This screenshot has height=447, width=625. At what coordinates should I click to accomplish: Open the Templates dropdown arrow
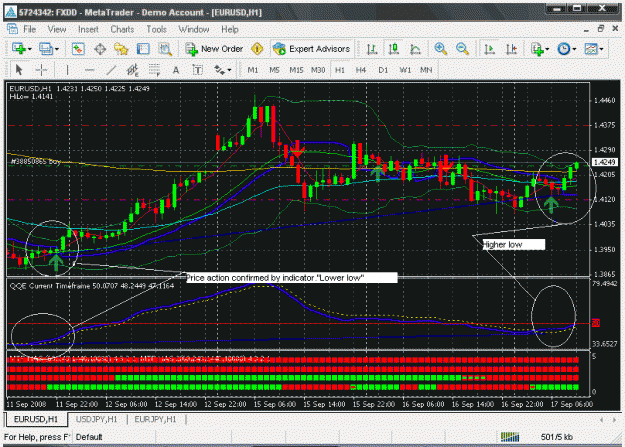(x=601, y=49)
